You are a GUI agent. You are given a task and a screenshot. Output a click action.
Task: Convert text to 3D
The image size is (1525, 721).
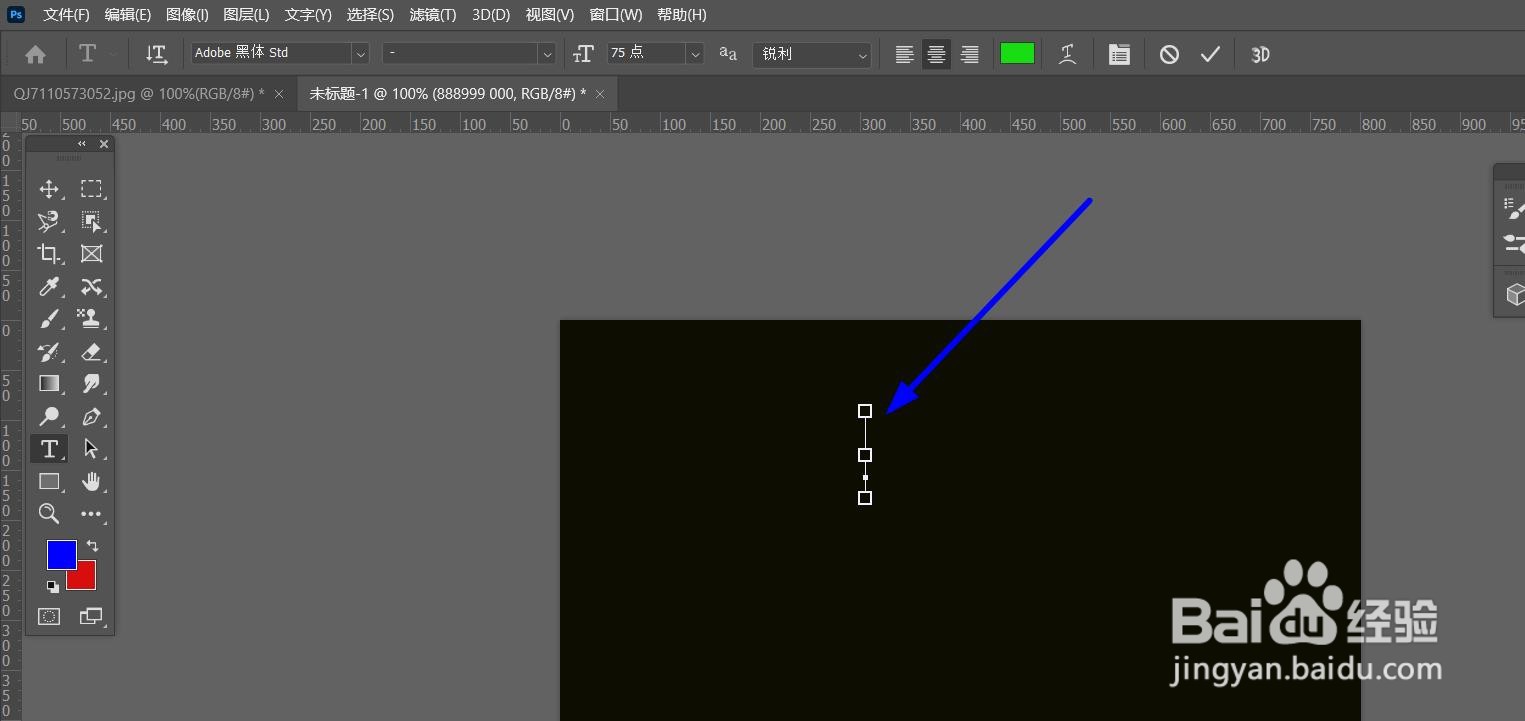point(1260,55)
